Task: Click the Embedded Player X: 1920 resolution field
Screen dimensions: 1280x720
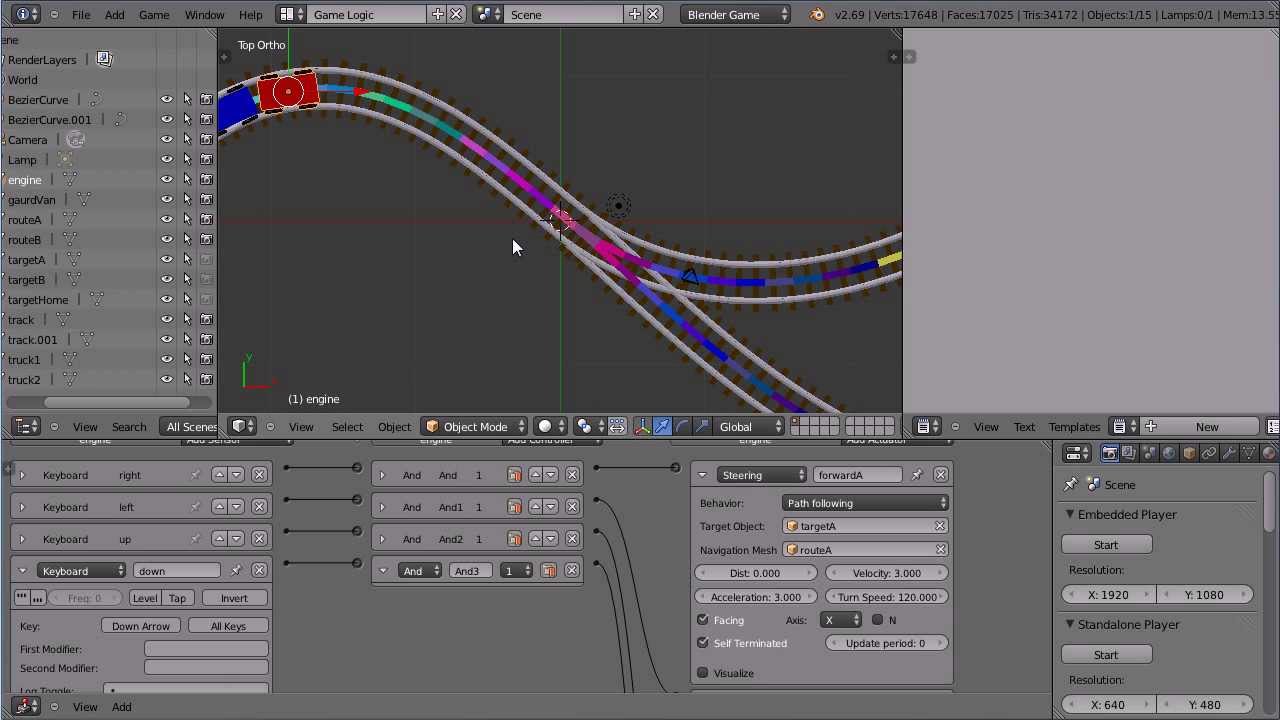Action: click(1108, 595)
